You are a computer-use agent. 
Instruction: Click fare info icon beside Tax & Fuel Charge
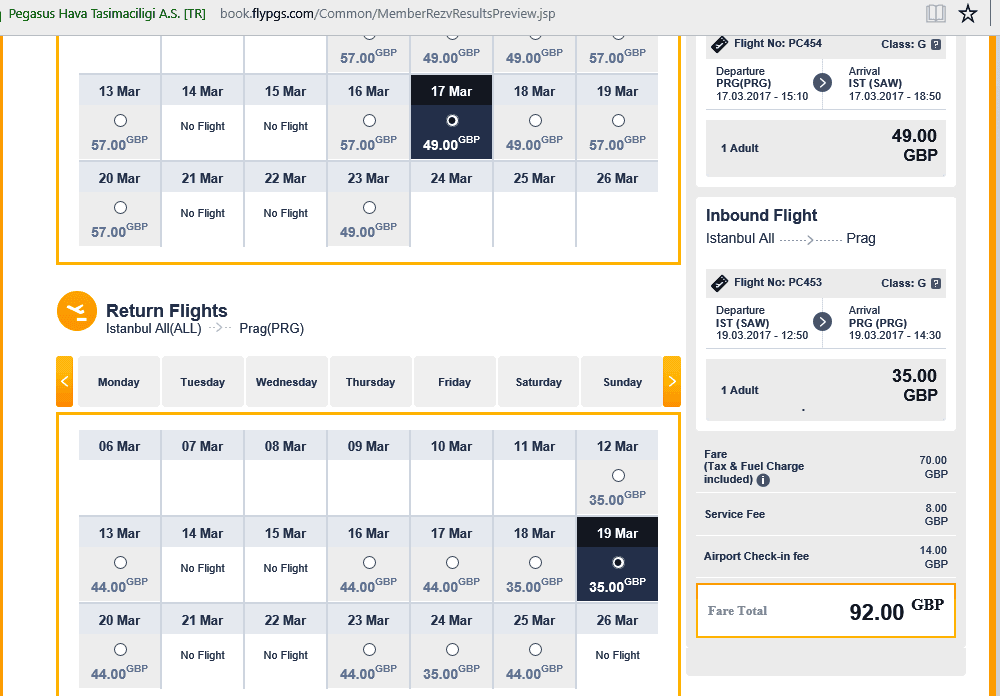pyautogui.click(x=763, y=480)
